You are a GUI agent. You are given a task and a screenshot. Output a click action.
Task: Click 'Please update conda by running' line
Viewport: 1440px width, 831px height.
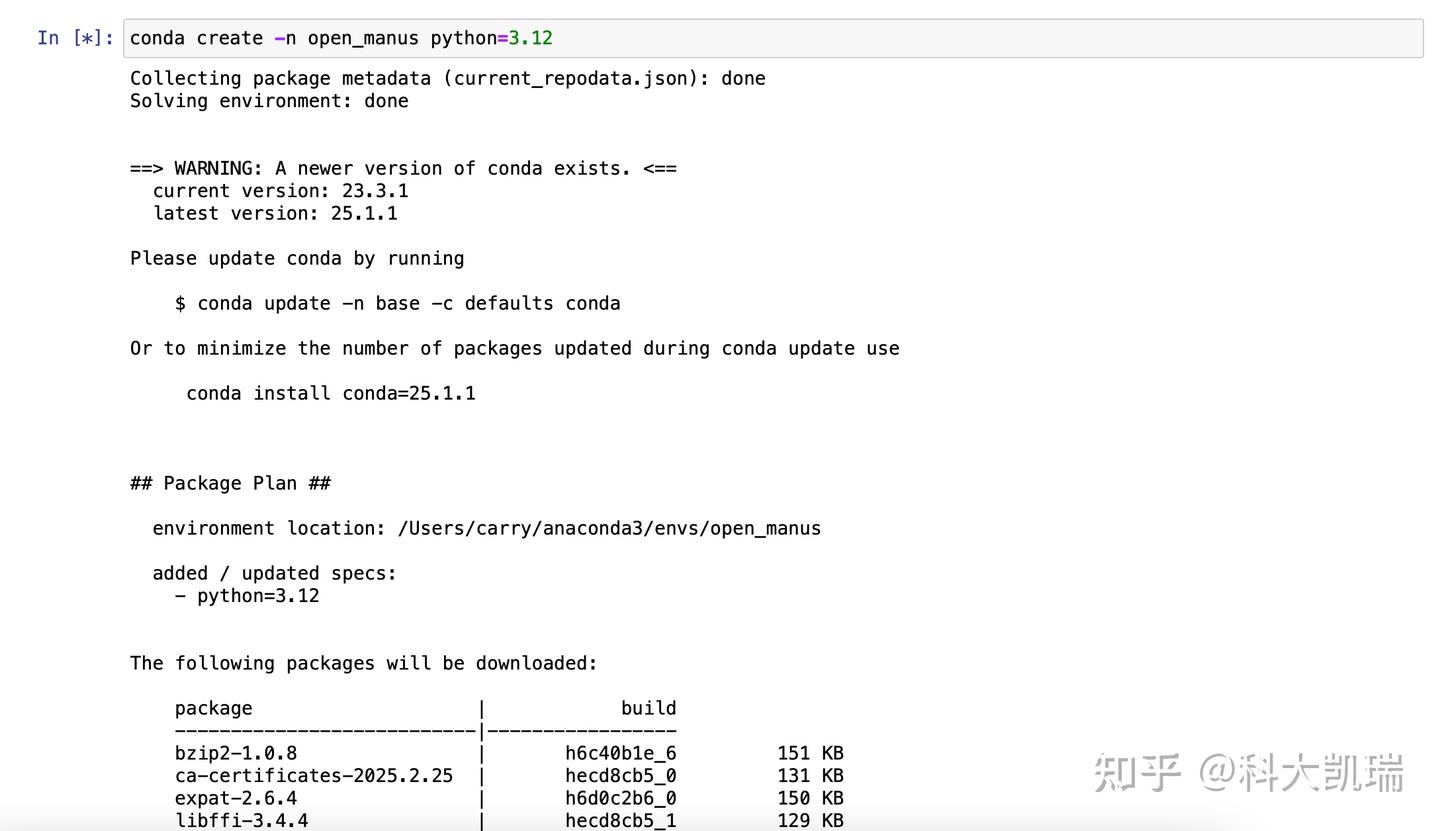click(297, 258)
